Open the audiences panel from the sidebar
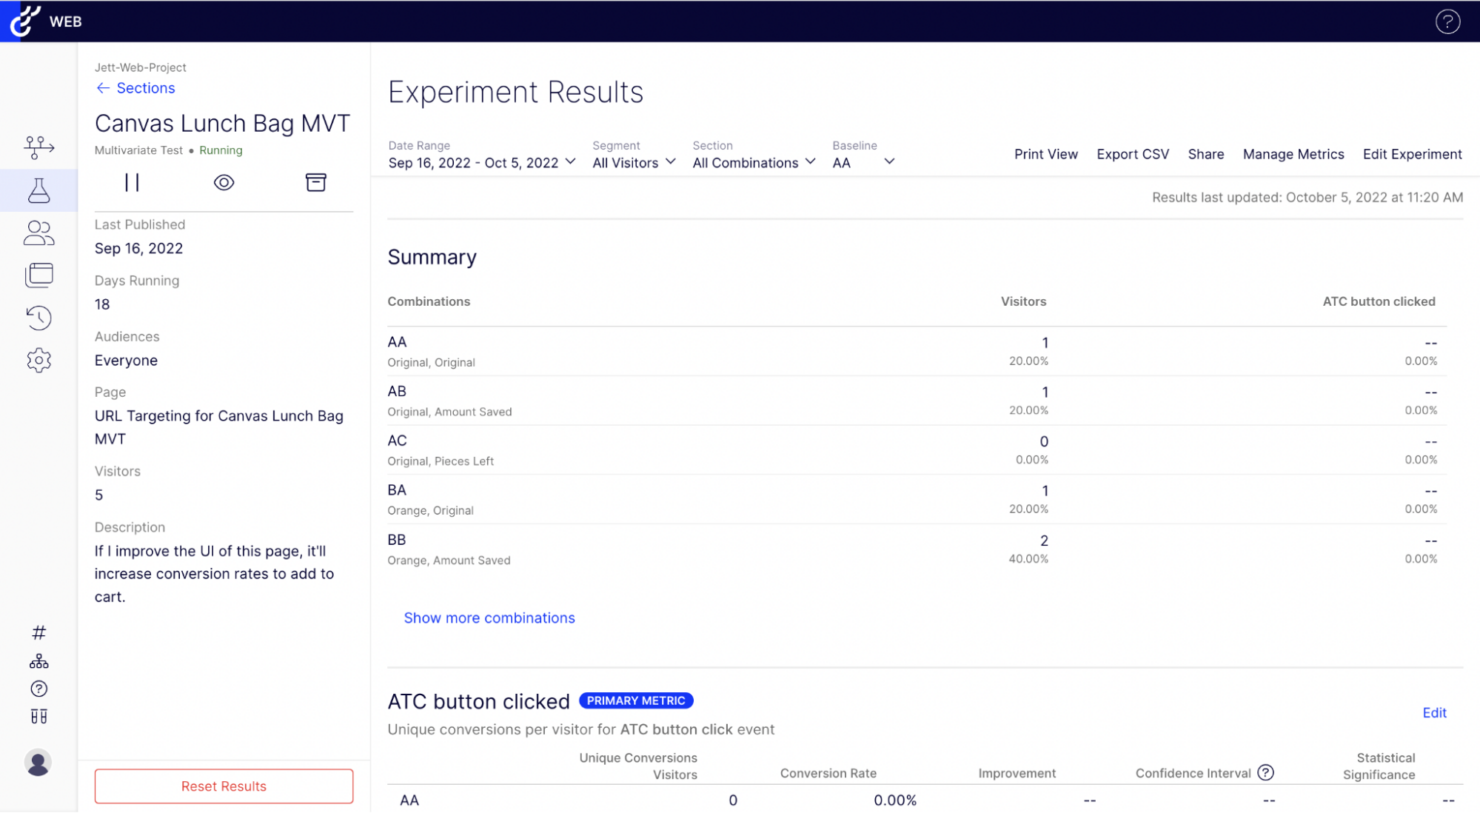The width and height of the screenshot is (1480, 813). pos(38,232)
